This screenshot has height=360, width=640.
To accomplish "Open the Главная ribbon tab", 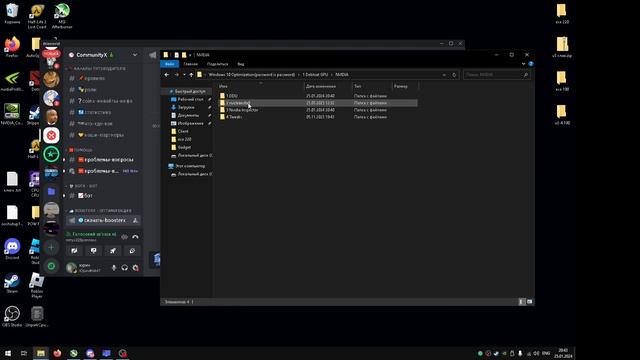I will (190, 64).
